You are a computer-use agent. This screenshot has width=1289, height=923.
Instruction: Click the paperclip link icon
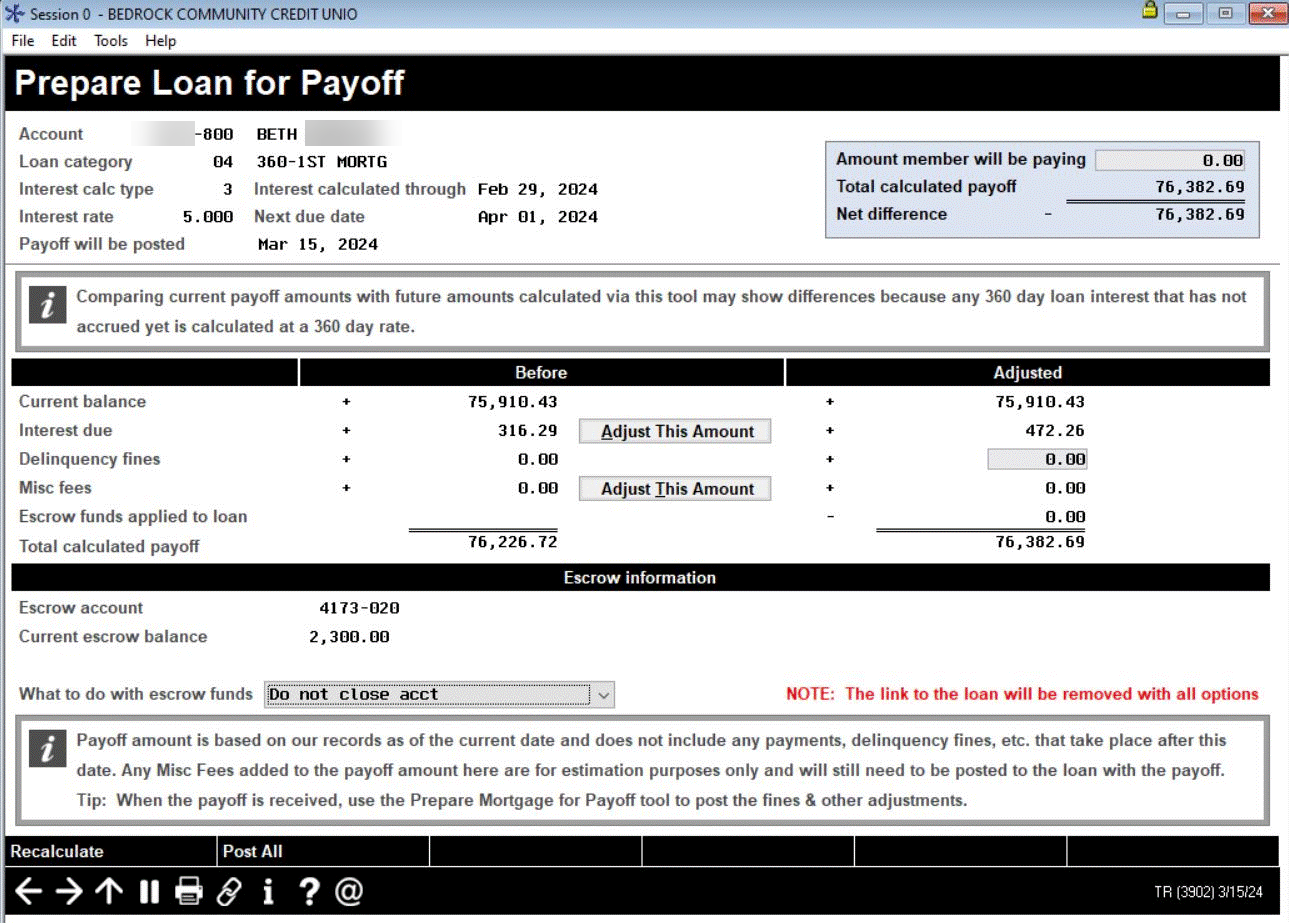pos(229,891)
